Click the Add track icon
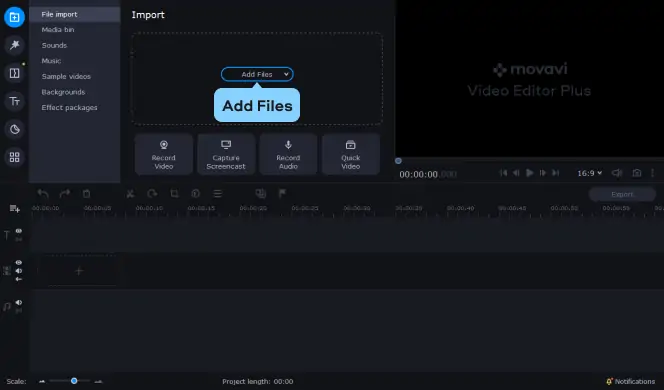This screenshot has height=390, width=664. pyautogui.click(x=14, y=208)
